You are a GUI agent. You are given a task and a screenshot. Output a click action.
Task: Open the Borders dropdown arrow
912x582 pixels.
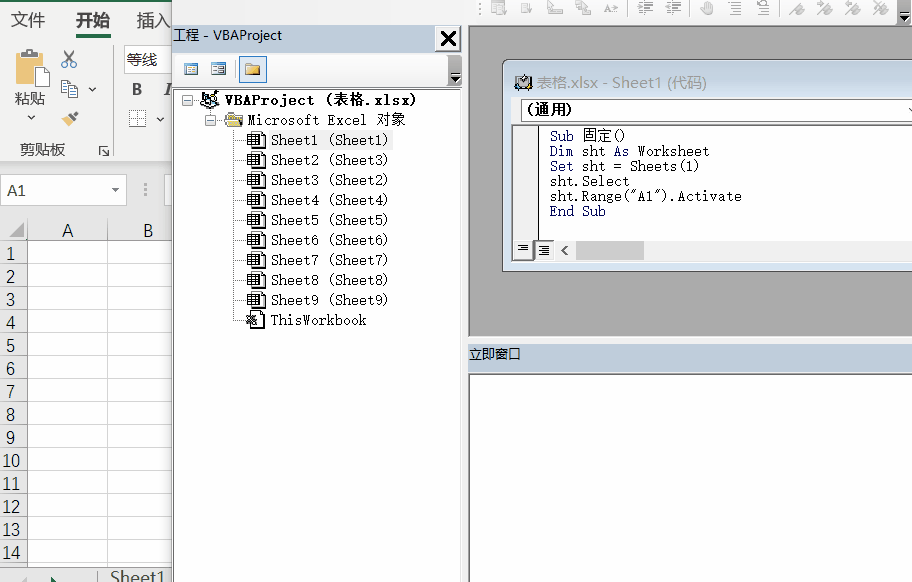coord(160,119)
